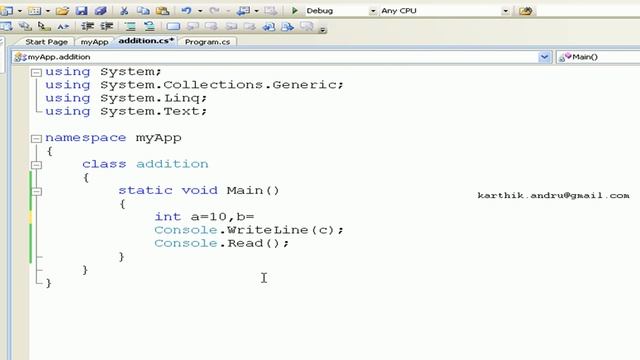Open the myApp.addition class dropdown arrow

coord(544,57)
